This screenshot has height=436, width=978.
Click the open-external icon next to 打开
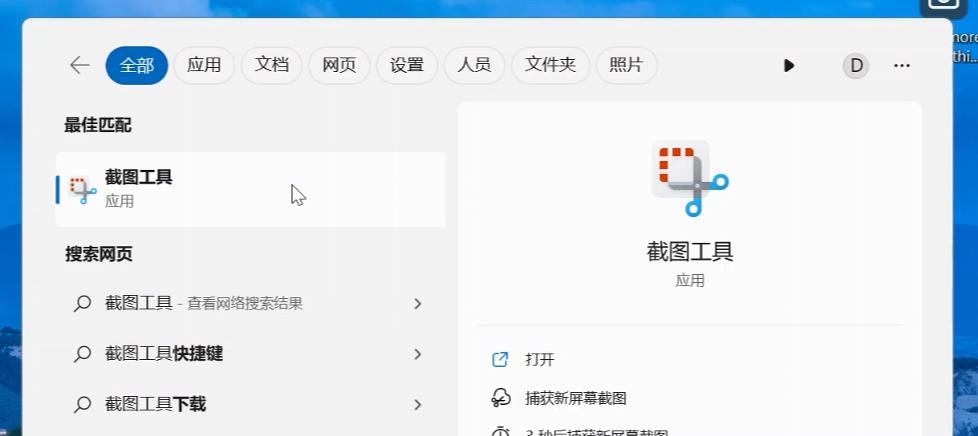point(500,360)
